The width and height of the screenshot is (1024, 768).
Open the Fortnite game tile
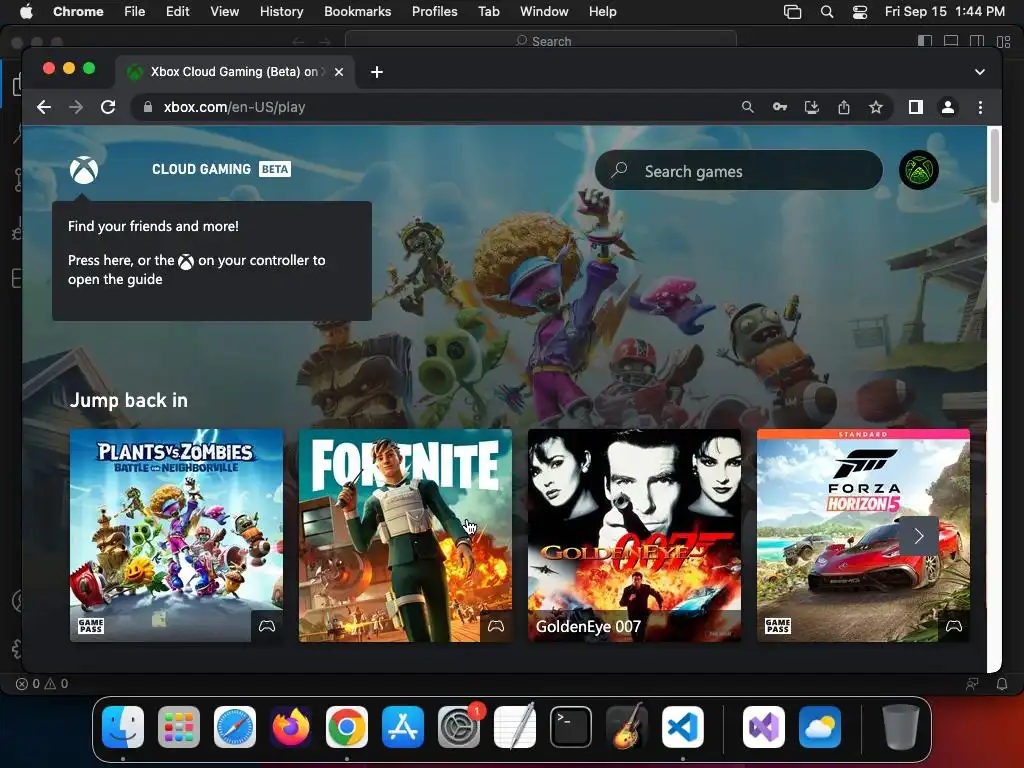coord(406,535)
